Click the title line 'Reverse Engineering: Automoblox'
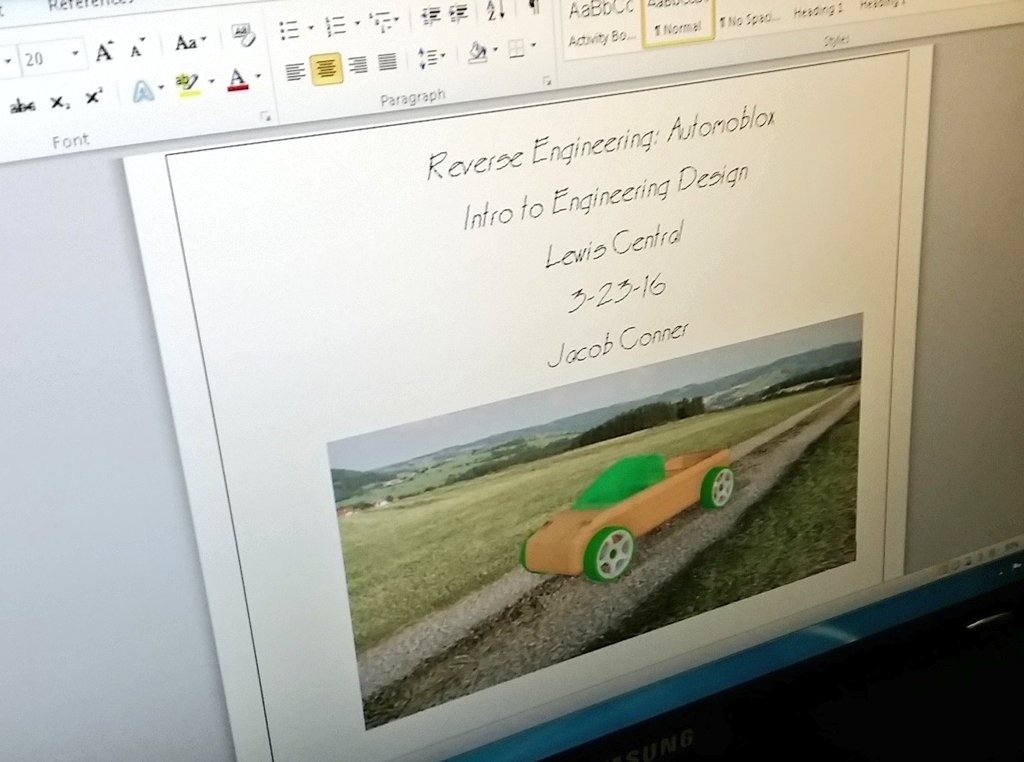Screen dimensions: 1024x762 601,145
